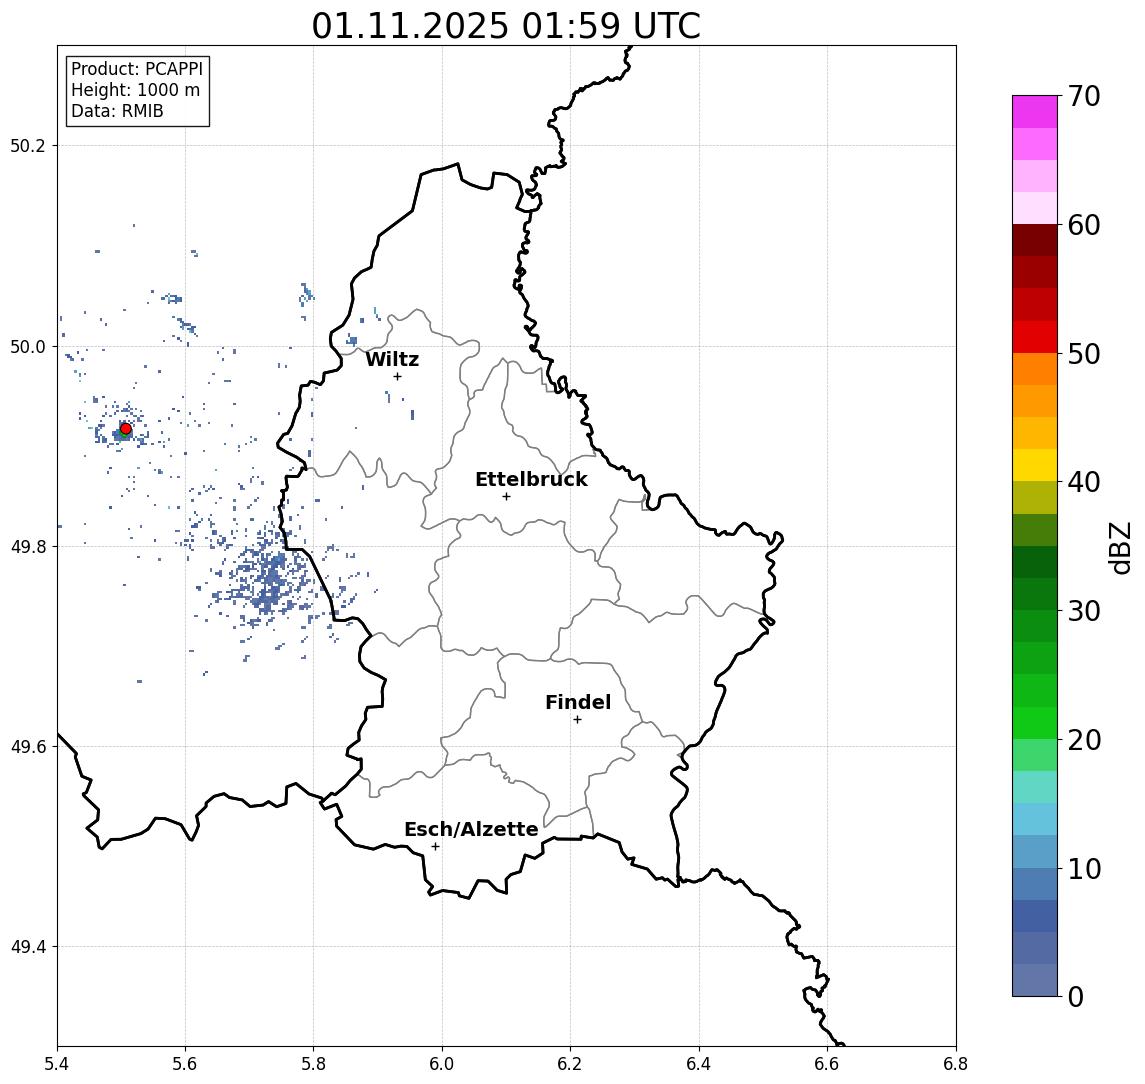Click the colorbar tick label 50
This screenshot has width=1145, height=1084.
(x=1084, y=354)
